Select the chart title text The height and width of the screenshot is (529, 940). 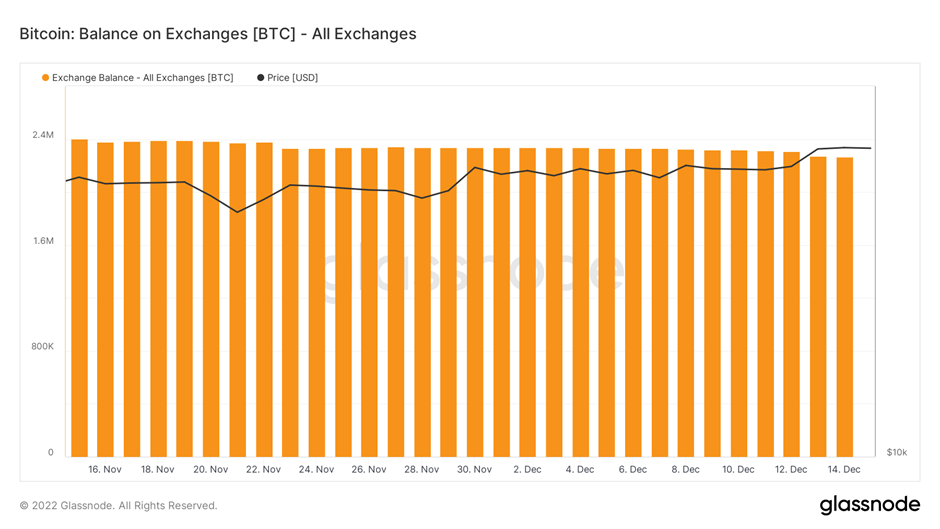[217, 34]
